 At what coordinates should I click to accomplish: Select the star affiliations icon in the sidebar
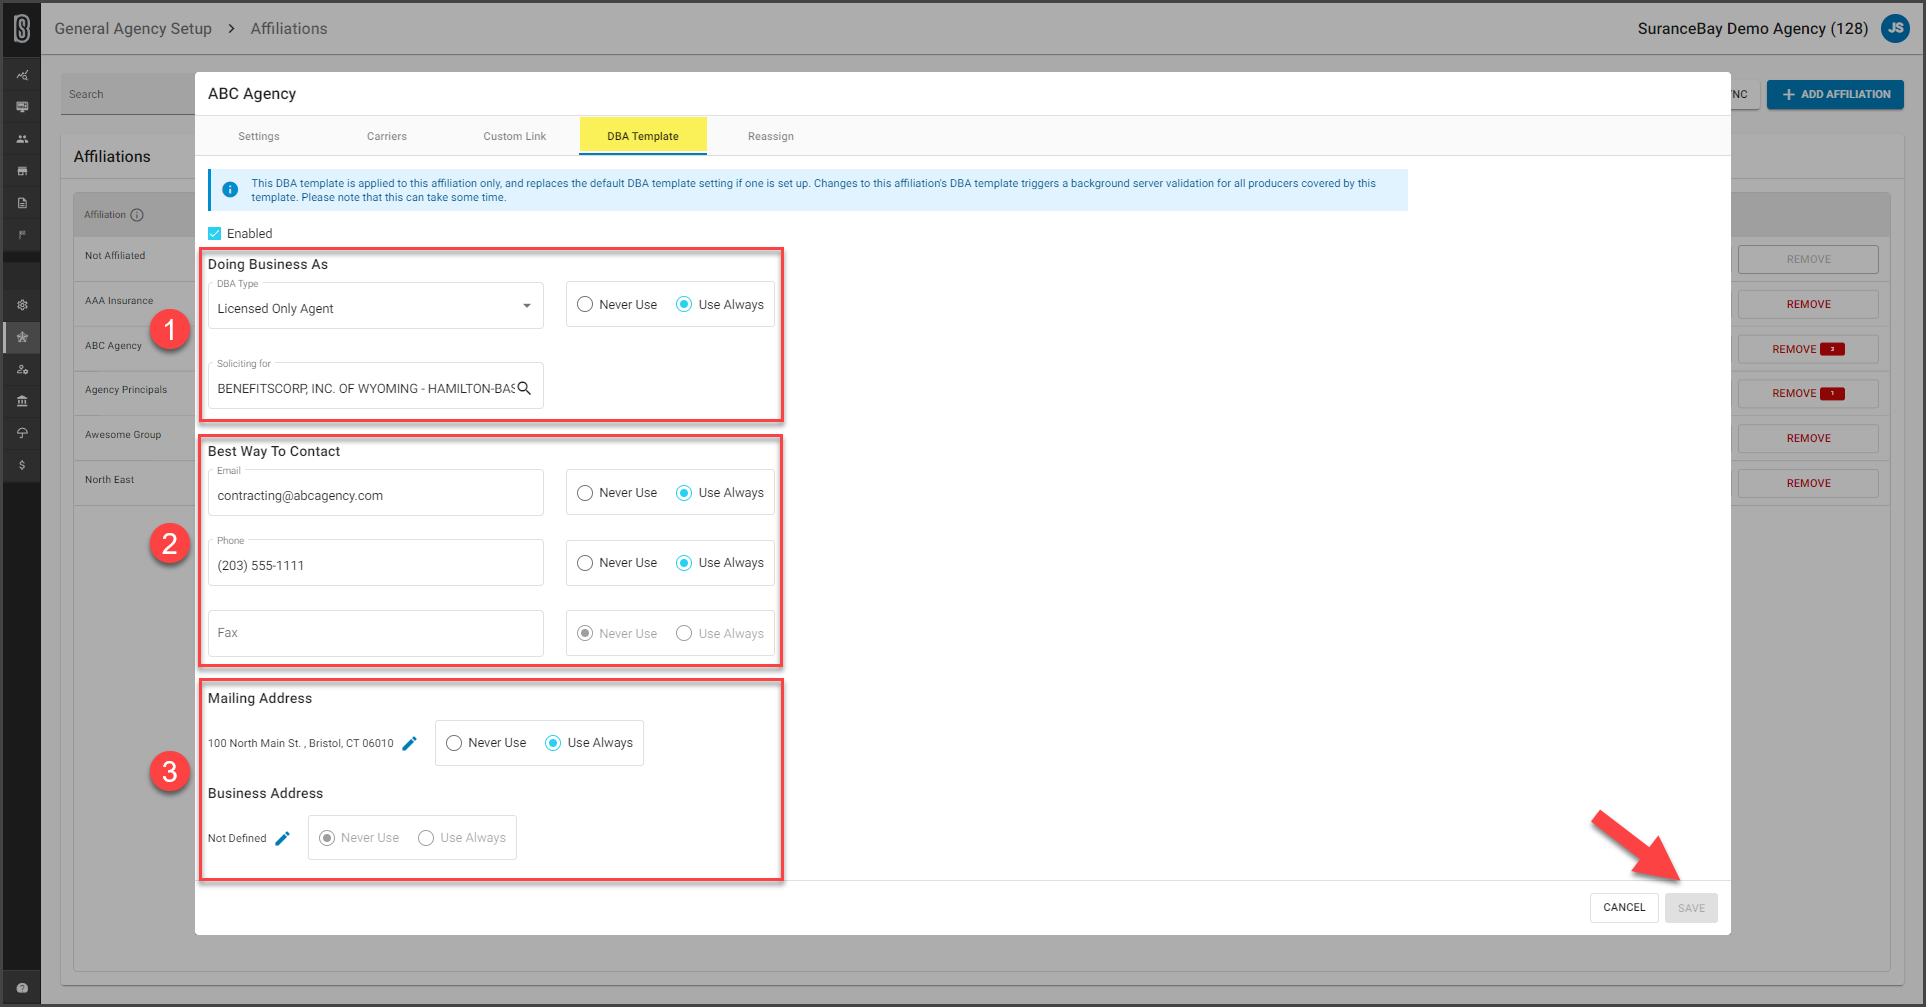(x=22, y=337)
